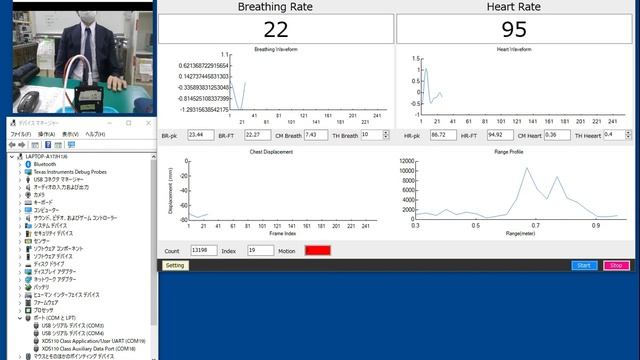This screenshot has width=640, height=360.
Task: Click the TH Breath spinner arrows
Action: pos(386,135)
